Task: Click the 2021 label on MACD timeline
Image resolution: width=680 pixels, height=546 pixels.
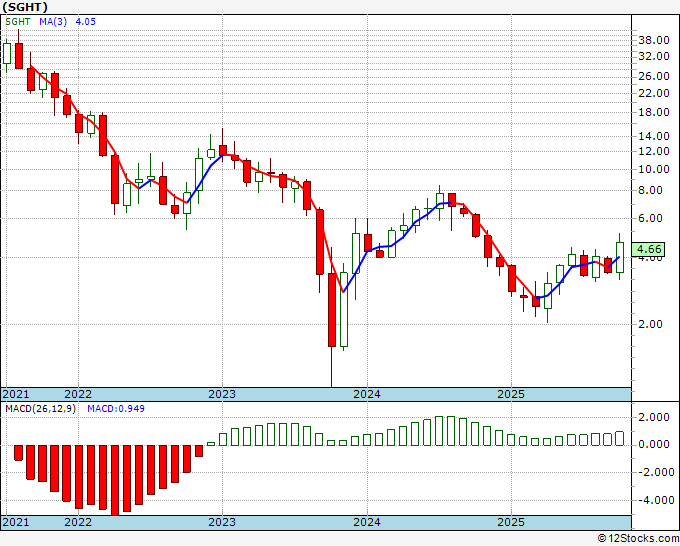Action: coord(16,522)
